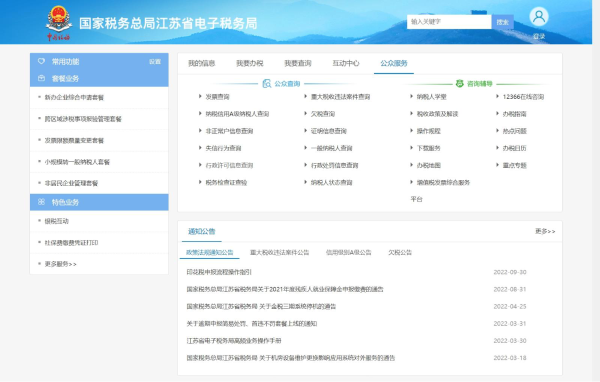This screenshot has width=600, height=382.
Task: Open 小规模转一般纳税人套餐
Action: pyautogui.click(x=77, y=162)
